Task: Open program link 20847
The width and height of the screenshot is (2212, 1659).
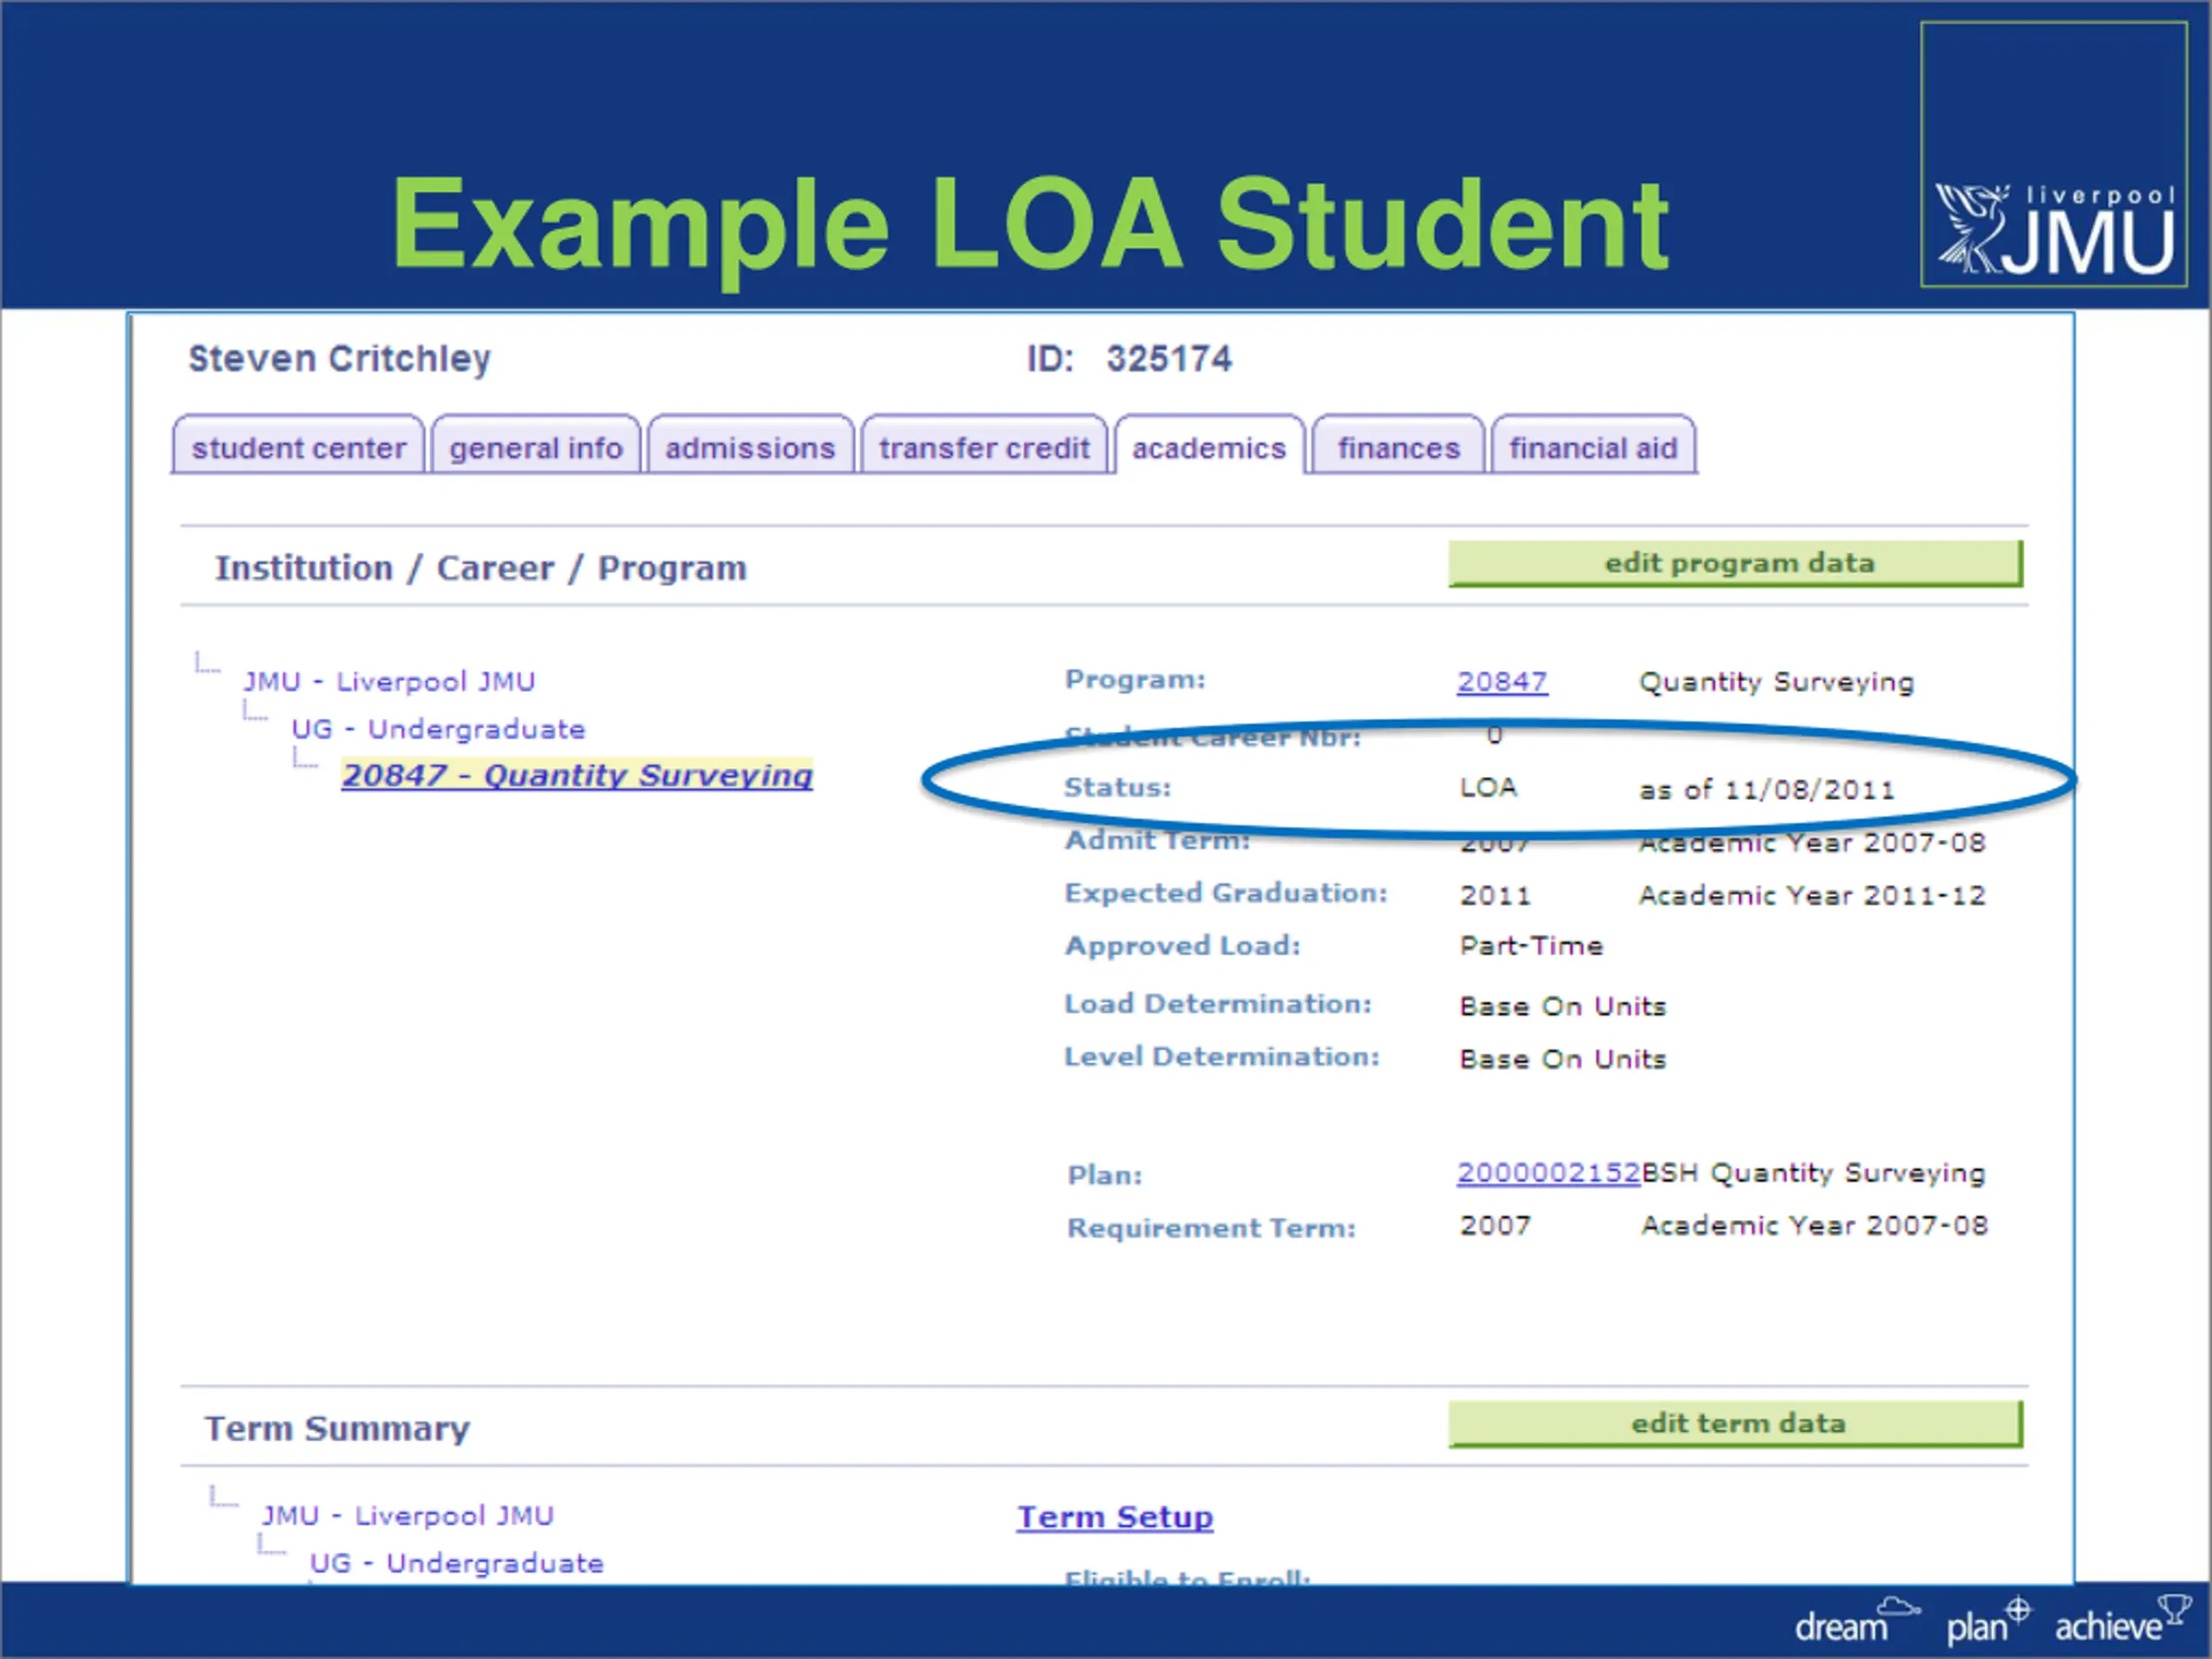Action: [1502, 681]
